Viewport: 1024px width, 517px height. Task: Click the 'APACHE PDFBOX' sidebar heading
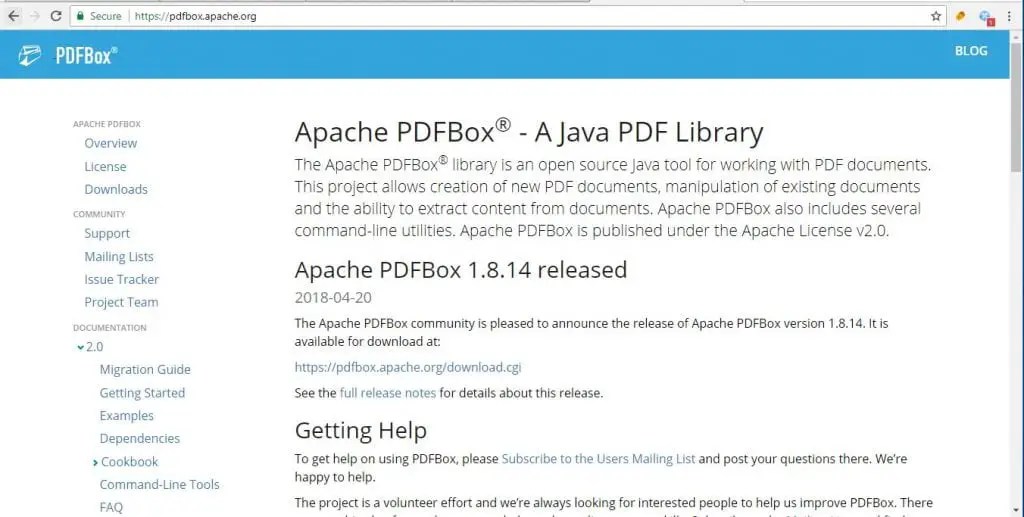[x=107, y=124]
